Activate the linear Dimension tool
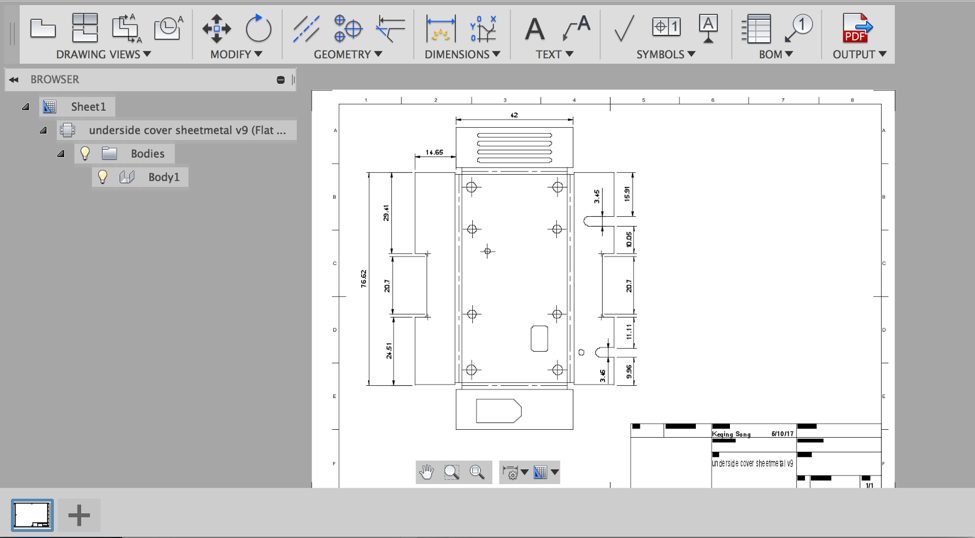Screen dimensions: 975x538 440,28
